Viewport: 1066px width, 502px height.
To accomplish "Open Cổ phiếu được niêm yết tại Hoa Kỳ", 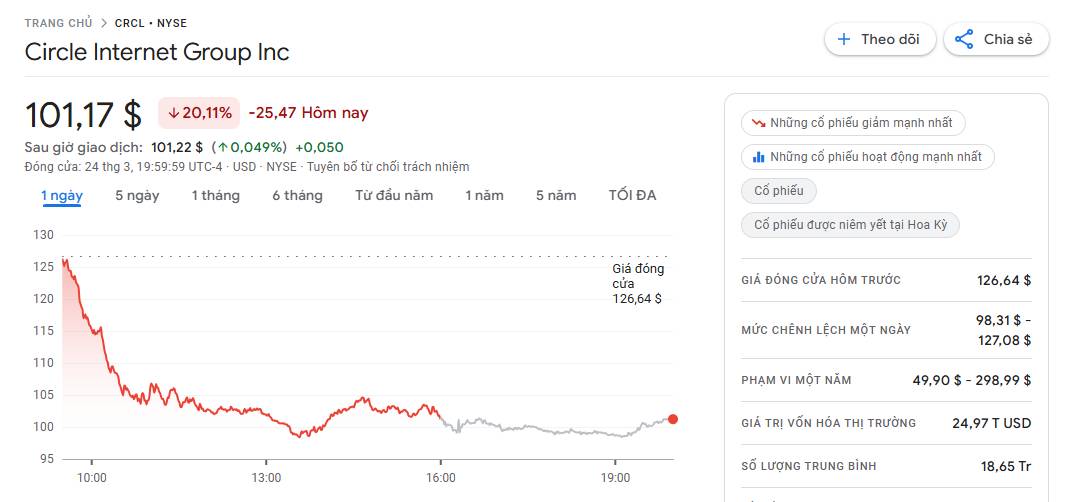I will pos(850,225).
